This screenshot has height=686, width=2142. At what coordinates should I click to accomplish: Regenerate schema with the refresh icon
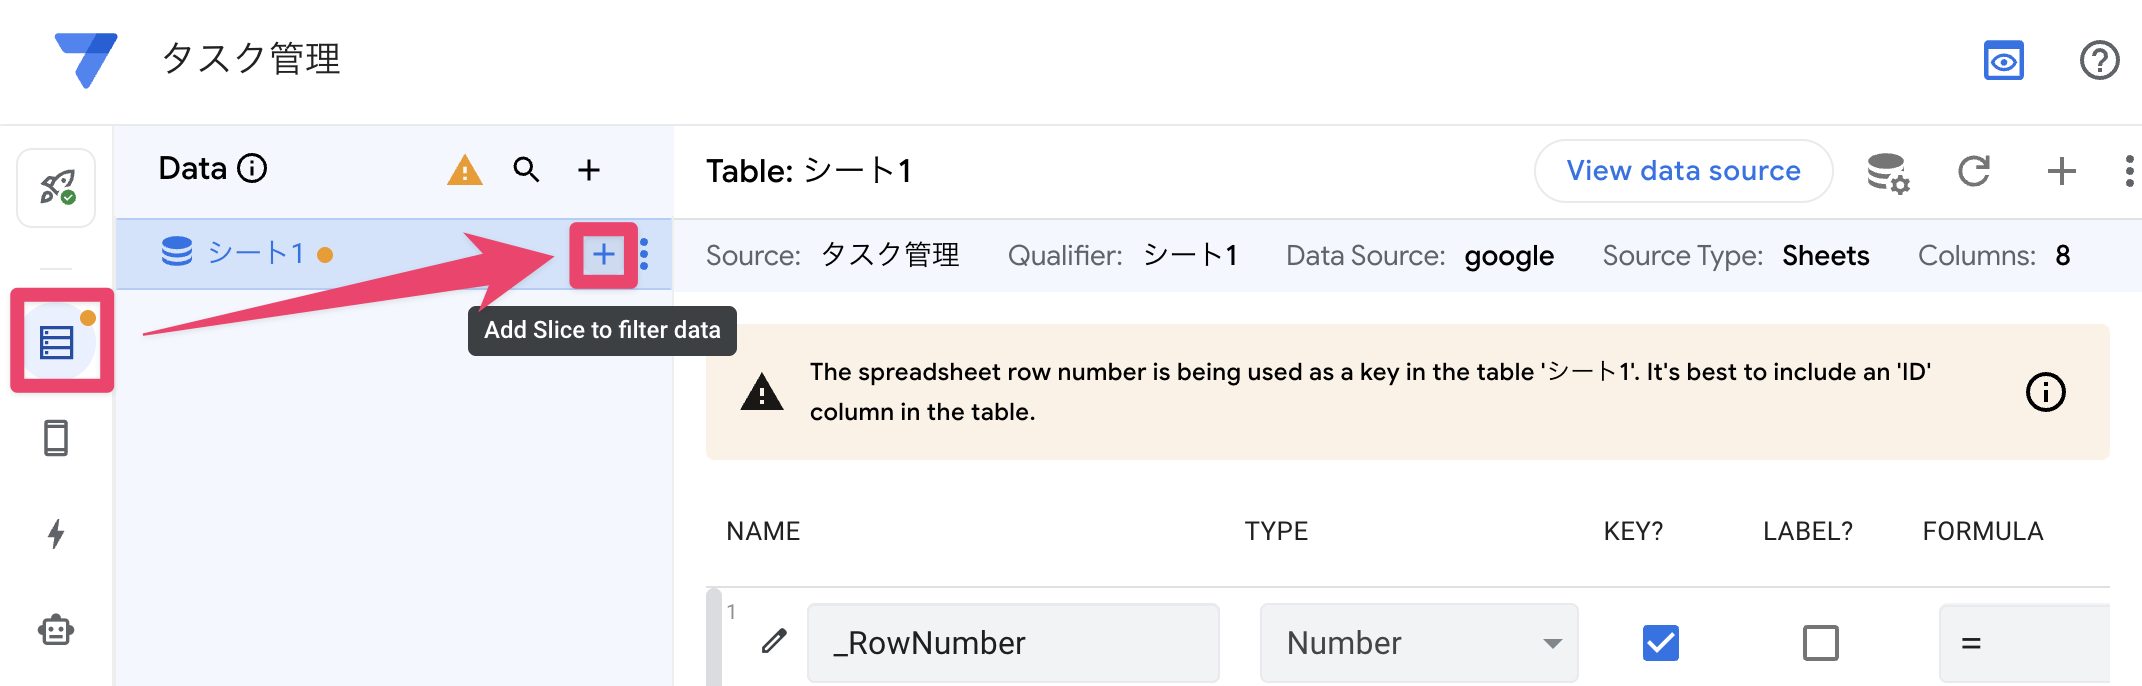tap(1974, 172)
